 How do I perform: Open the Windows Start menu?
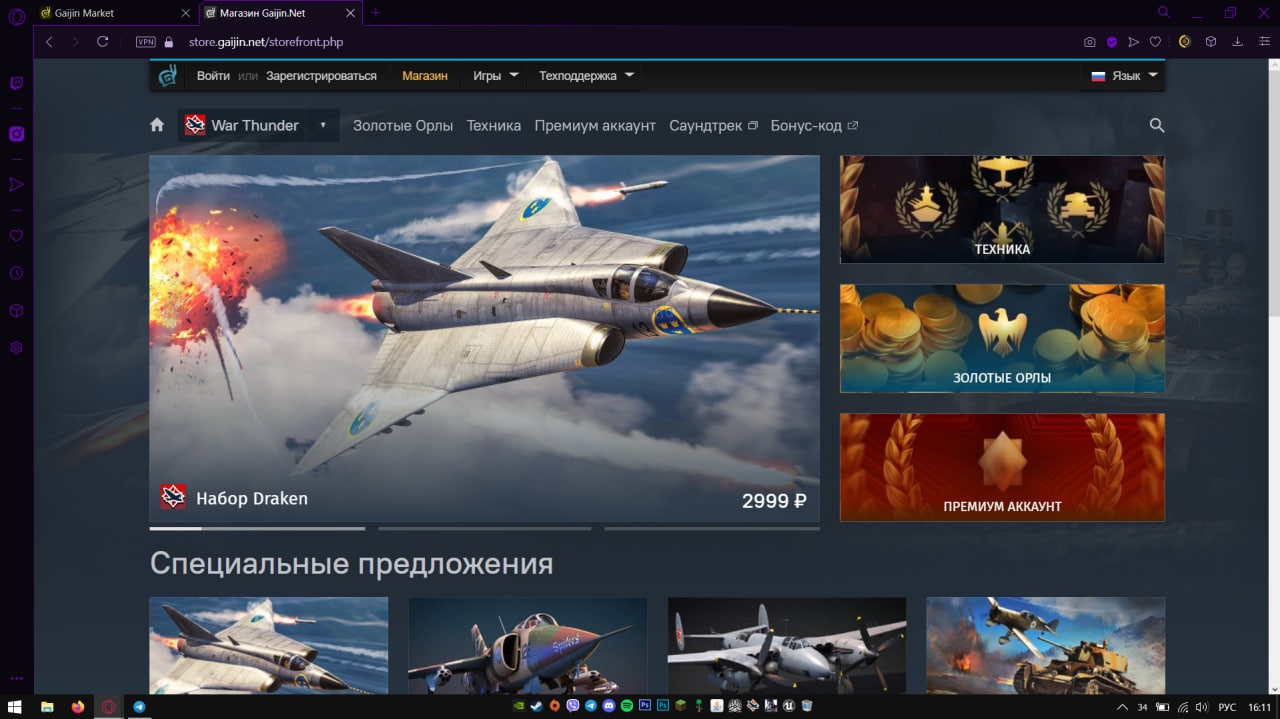click(15, 706)
